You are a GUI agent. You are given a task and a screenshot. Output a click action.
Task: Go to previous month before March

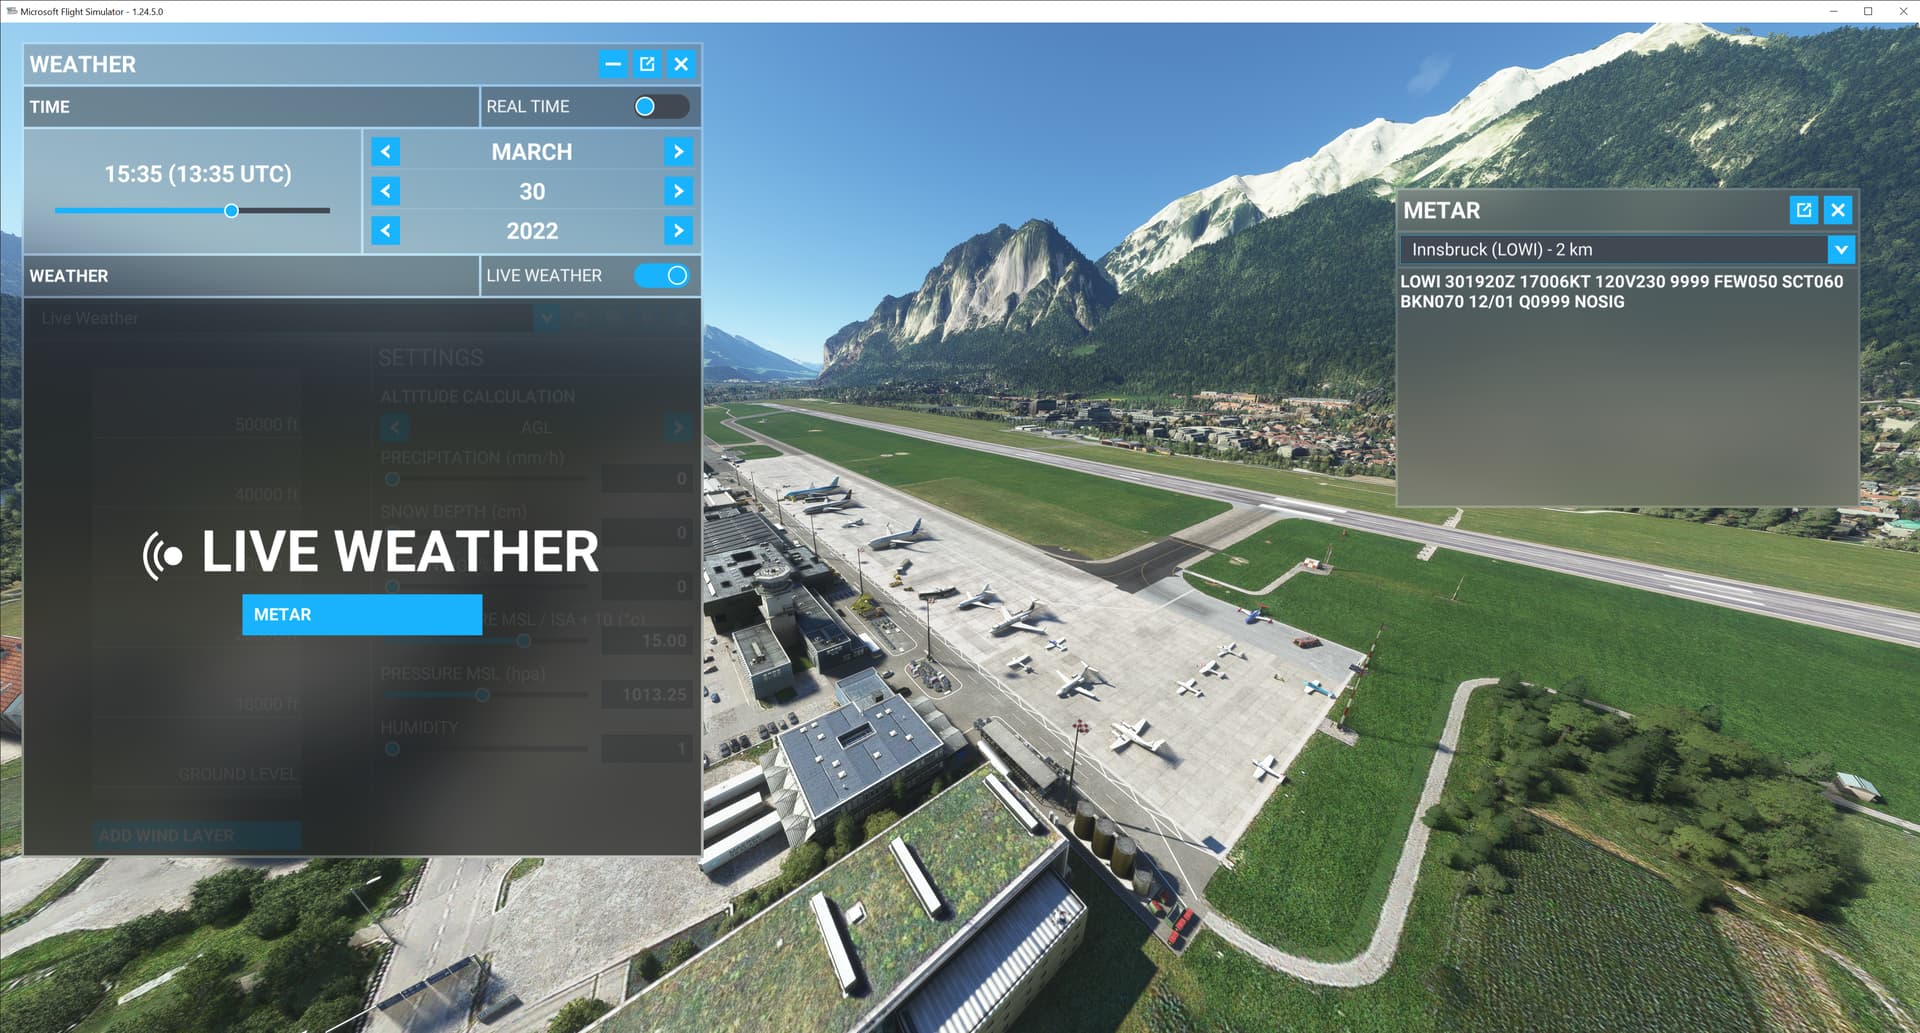coord(386,152)
